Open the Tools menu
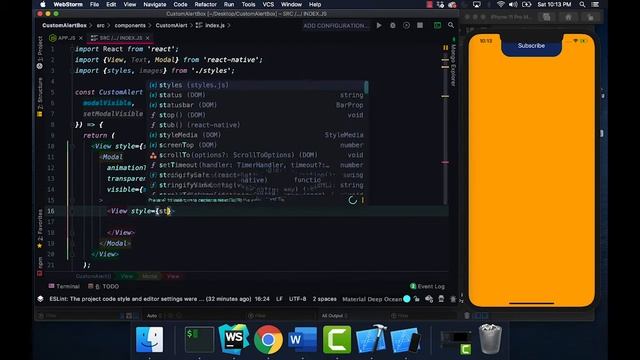This screenshot has width=640, height=360. click(x=248, y=4)
